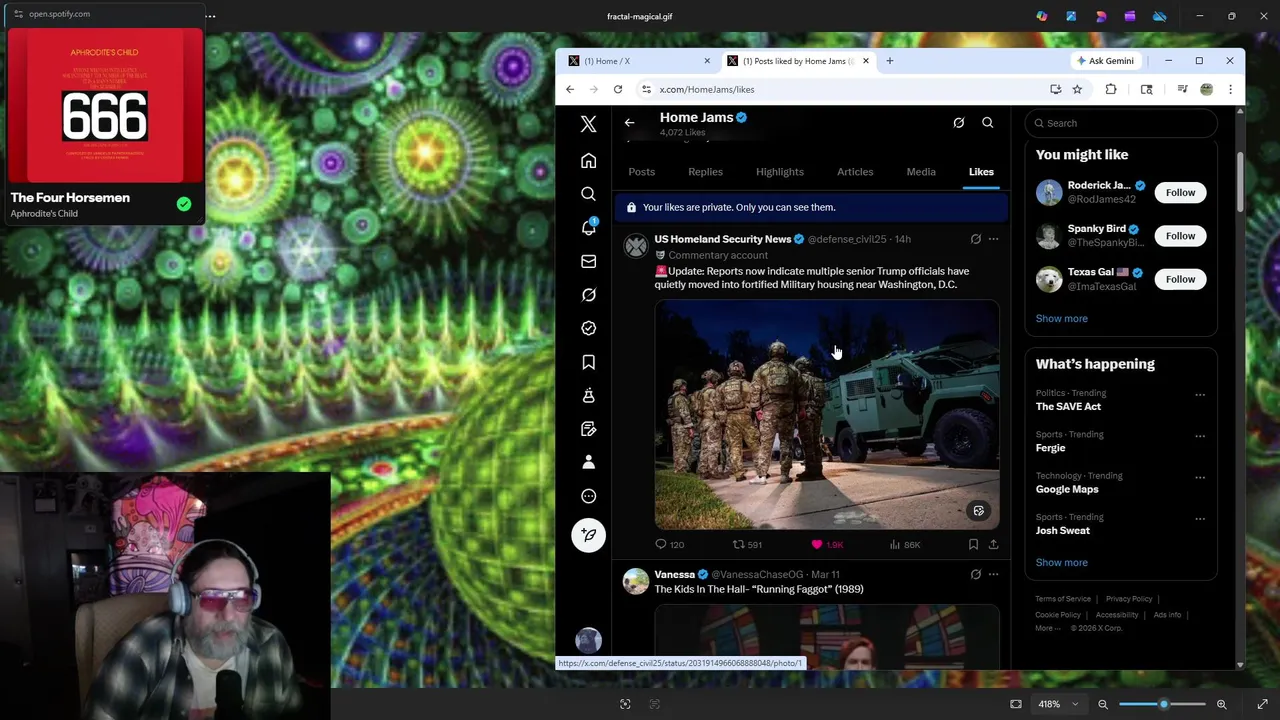Open zoom percentage dropdown showing 418%
This screenshot has height=720, width=1280.
[x=1057, y=704]
